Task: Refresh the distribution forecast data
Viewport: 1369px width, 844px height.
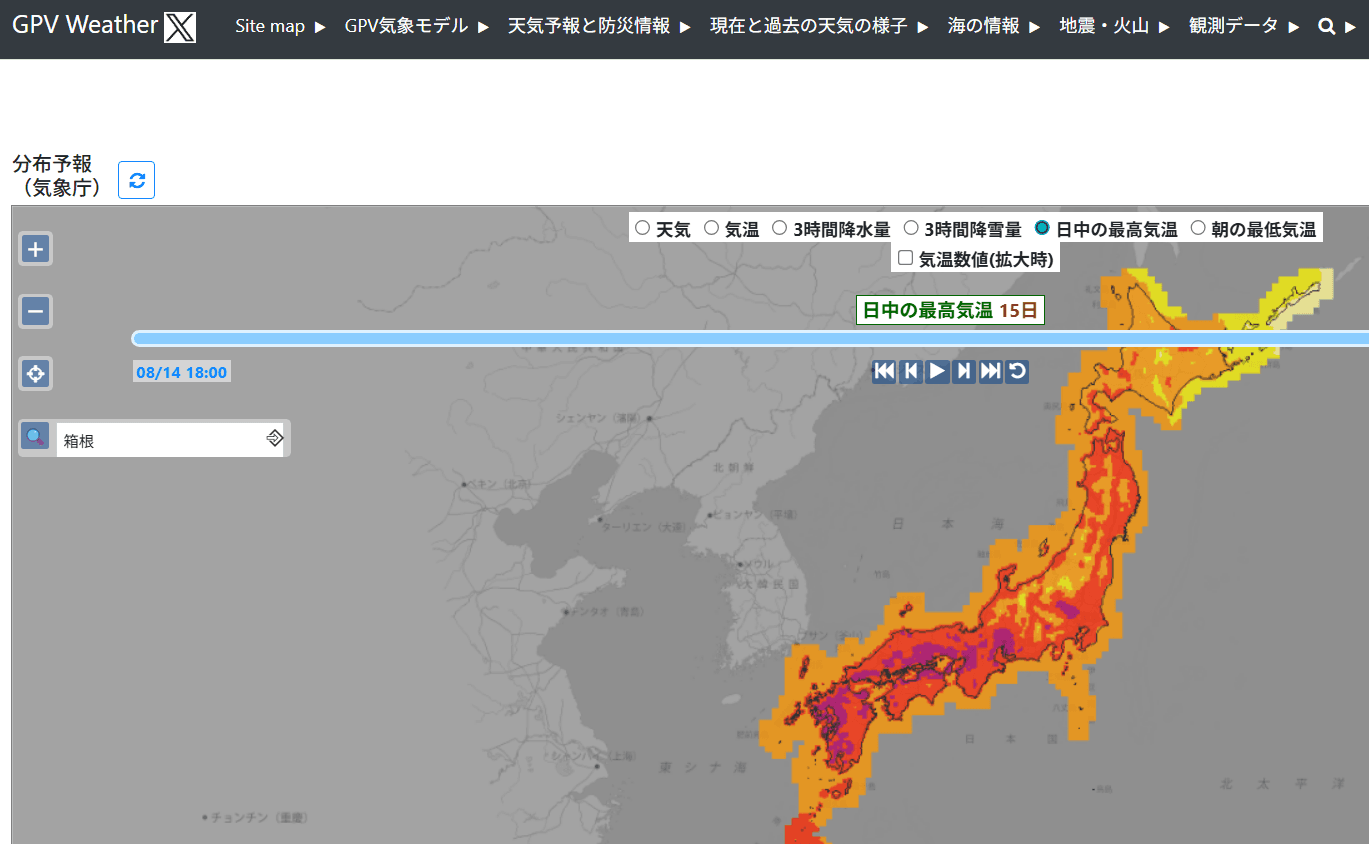Action: tap(137, 180)
